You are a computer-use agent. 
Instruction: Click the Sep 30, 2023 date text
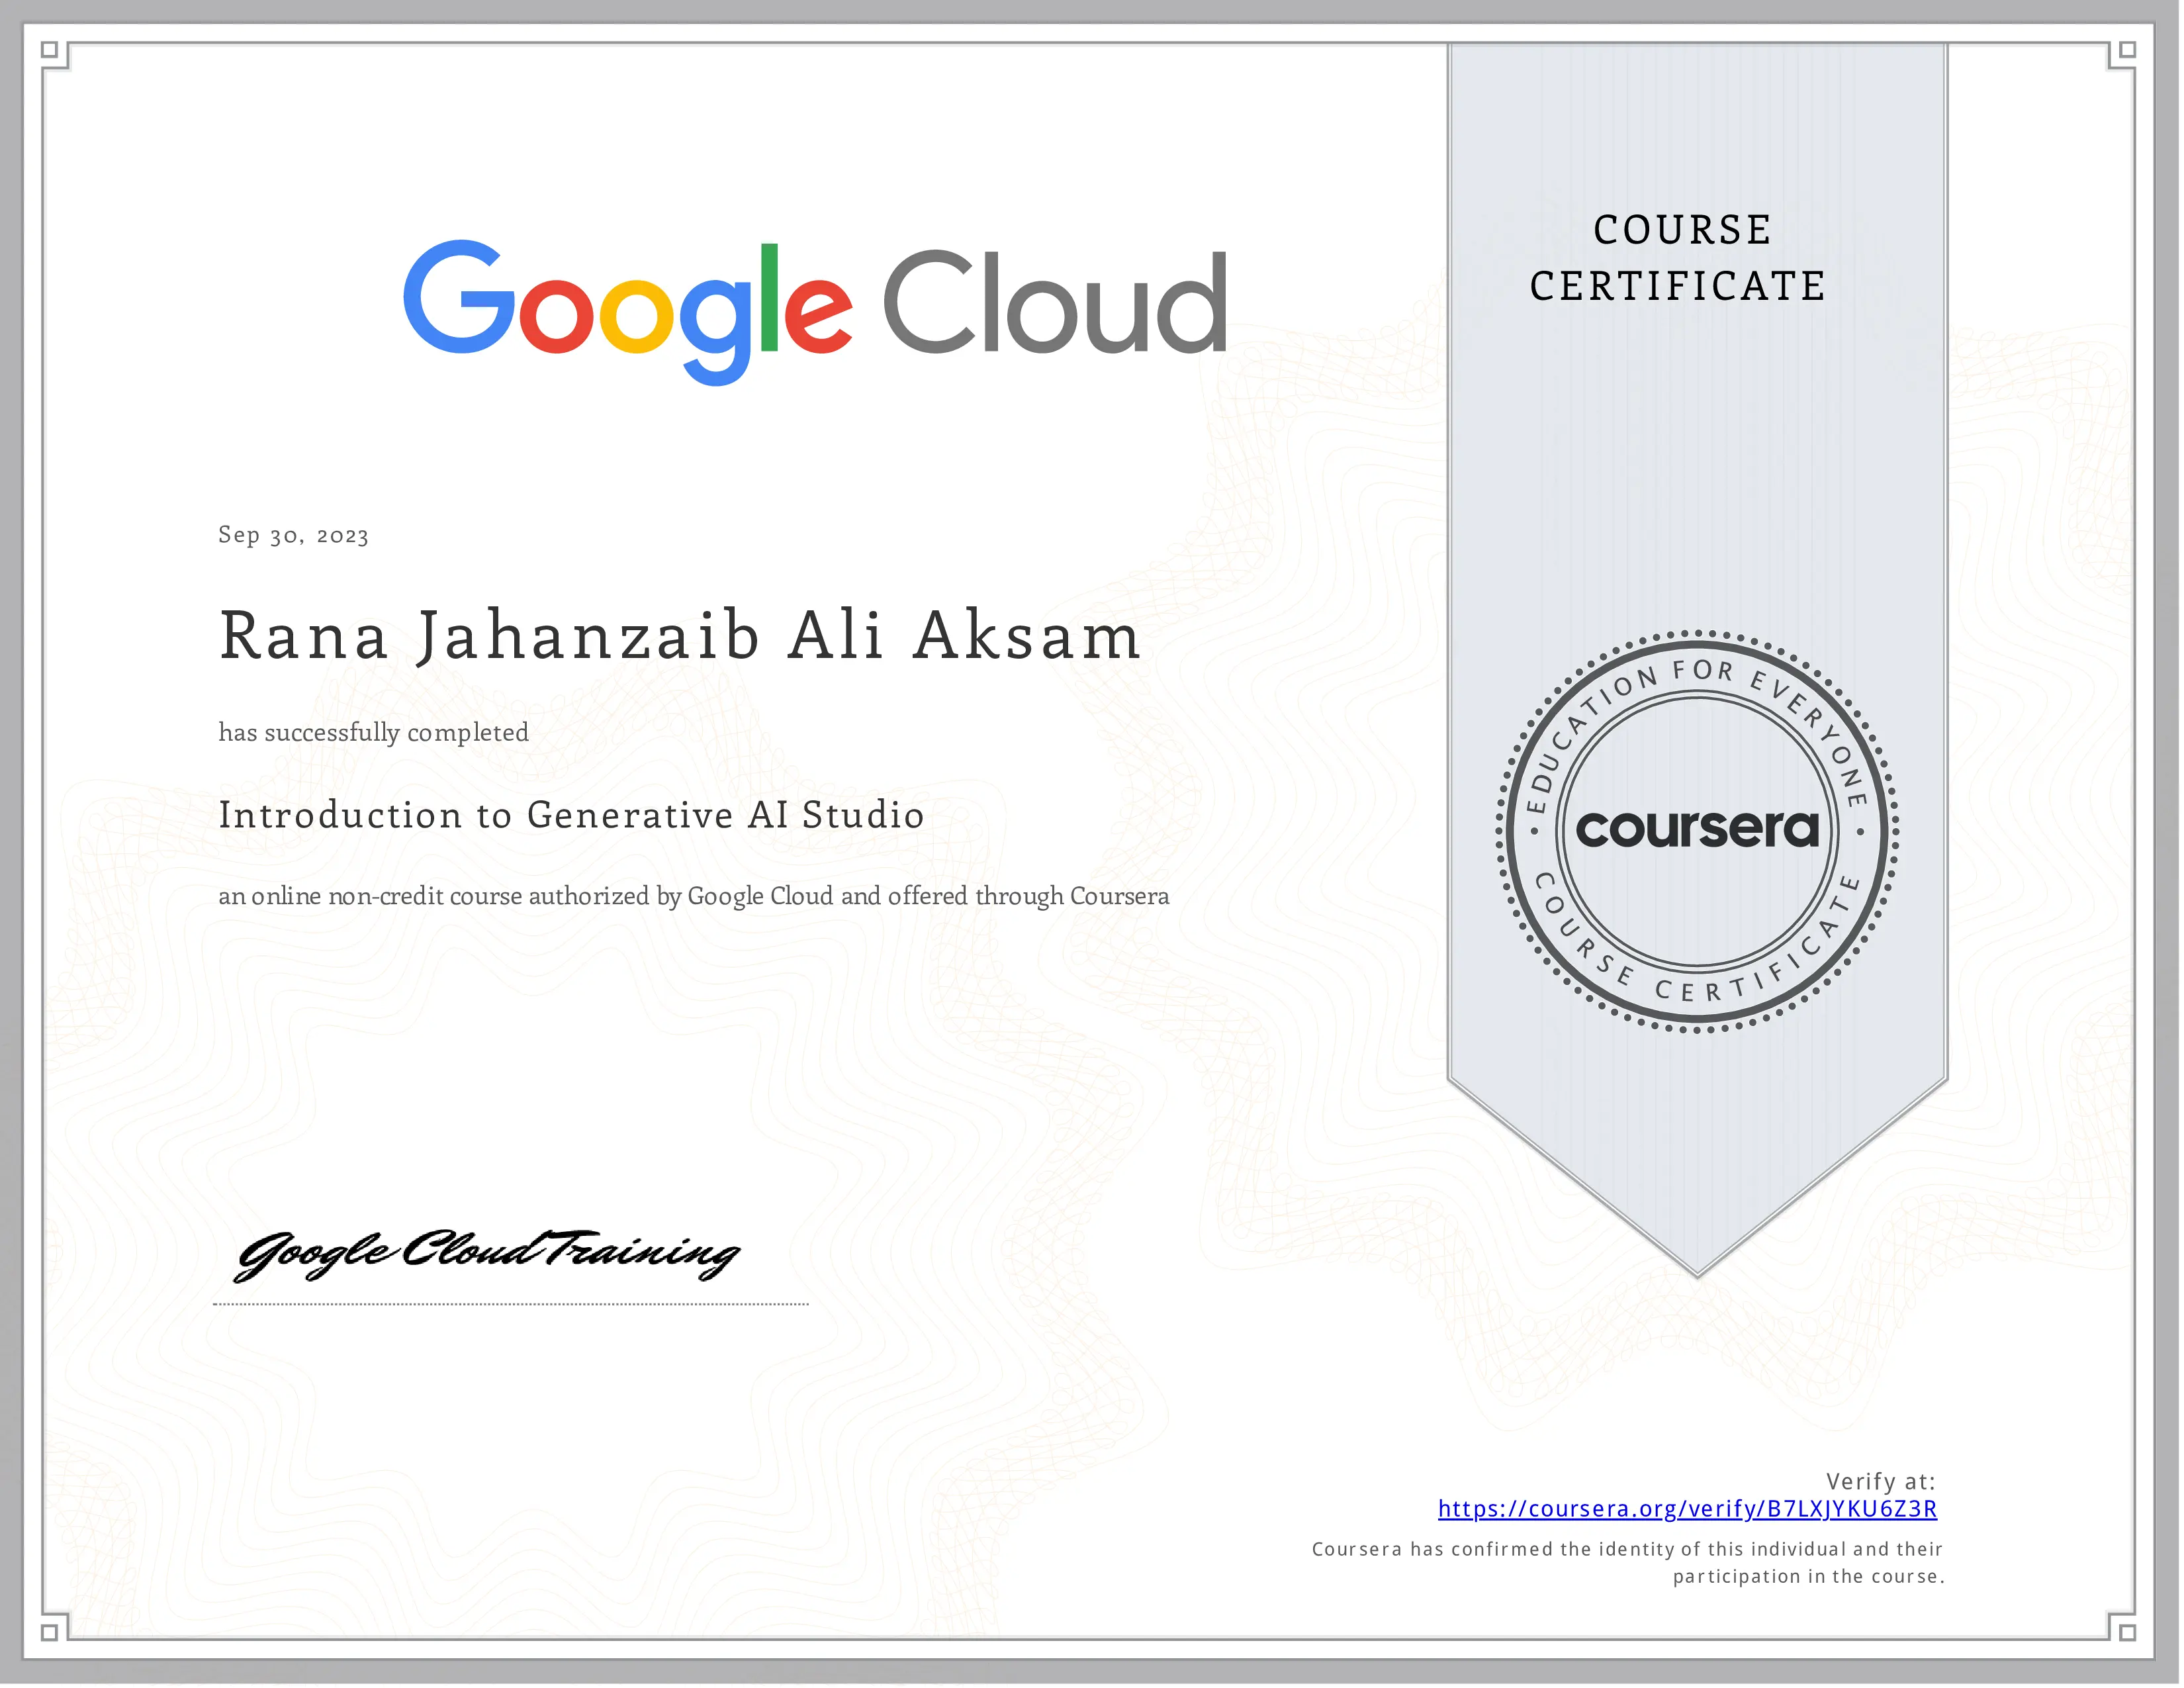(x=293, y=535)
